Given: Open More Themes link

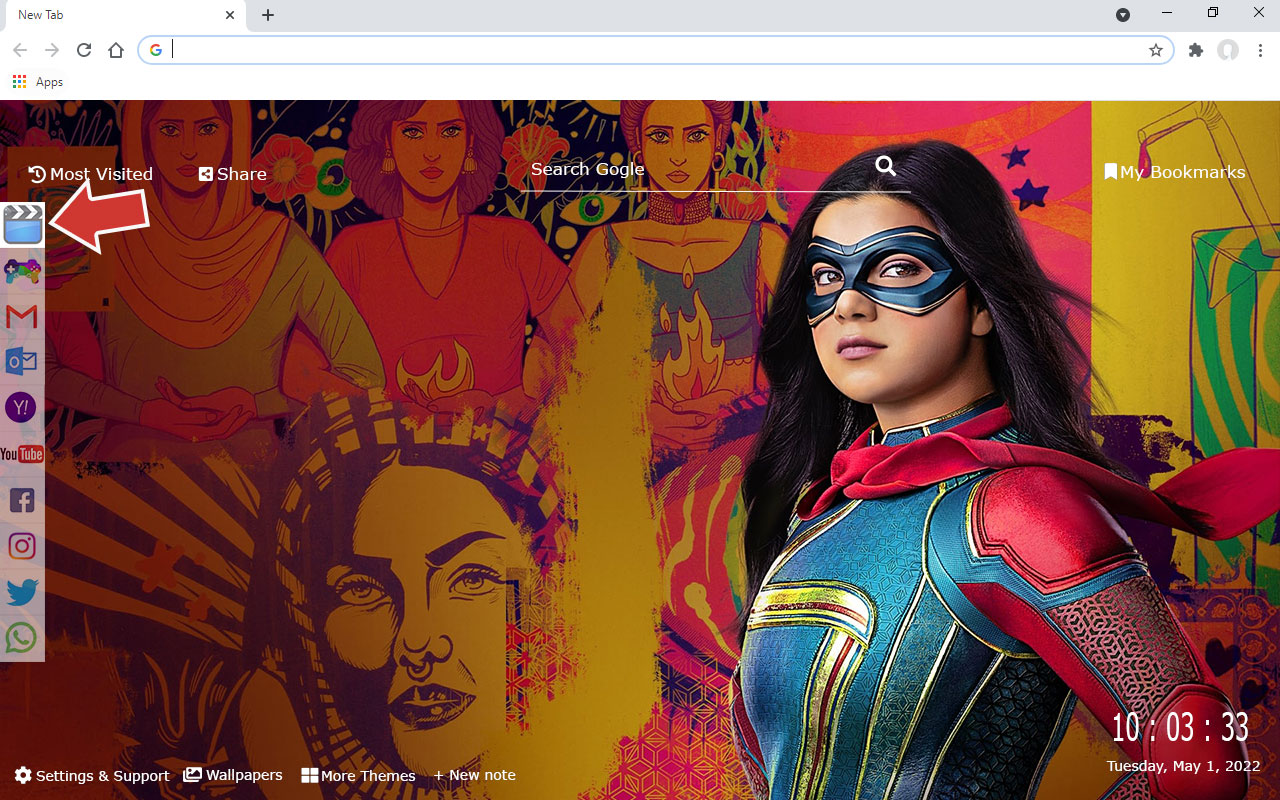Looking at the screenshot, I should pyautogui.click(x=359, y=776).
